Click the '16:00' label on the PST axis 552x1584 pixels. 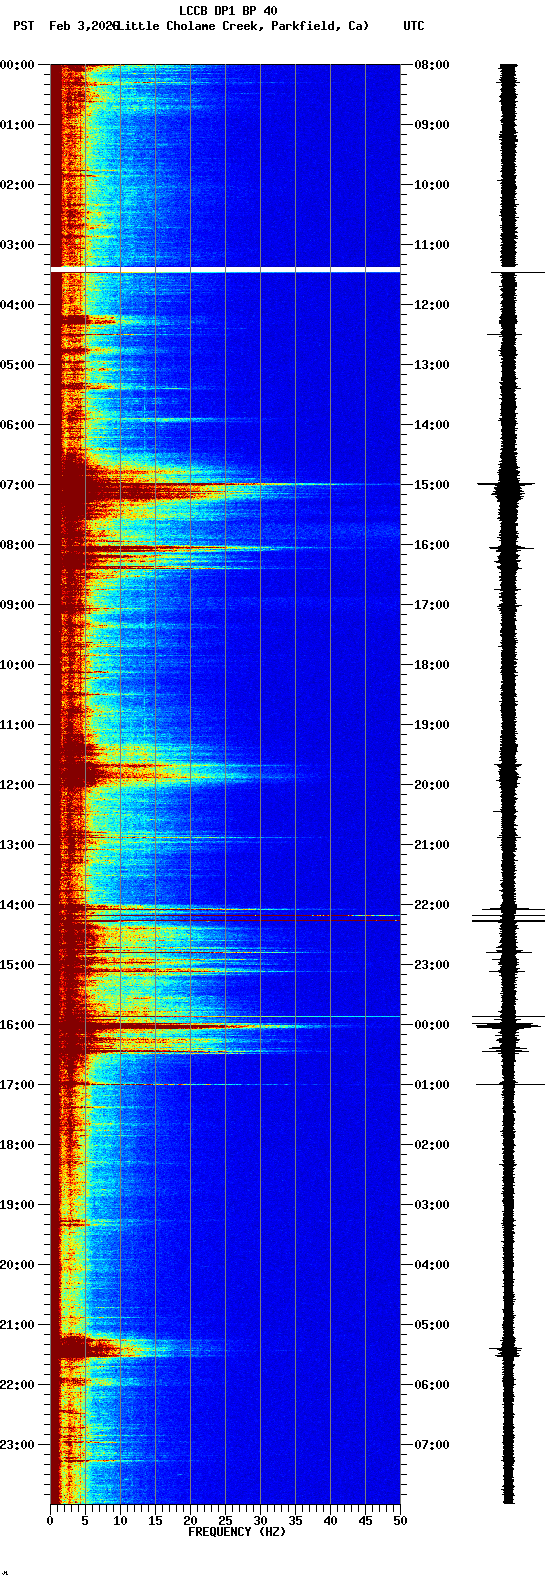point(16,1025)
